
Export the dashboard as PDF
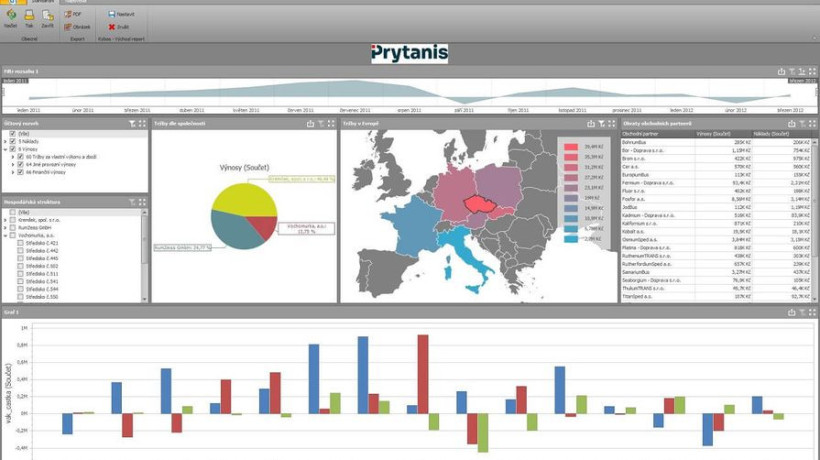74,15
